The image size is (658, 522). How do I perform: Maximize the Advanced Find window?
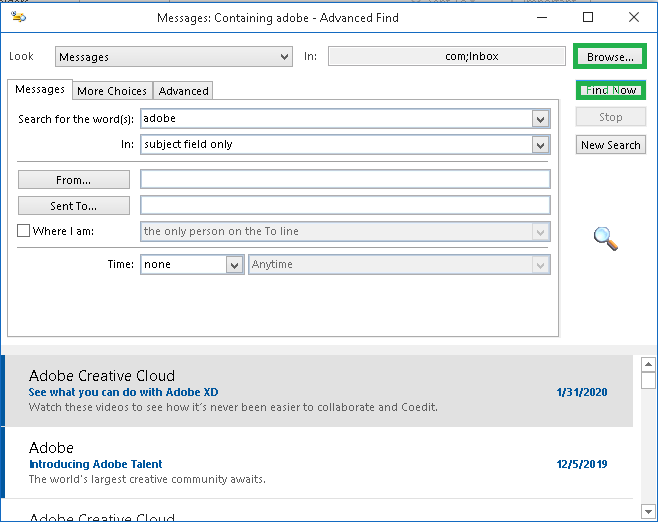click(x=588, y=17)
